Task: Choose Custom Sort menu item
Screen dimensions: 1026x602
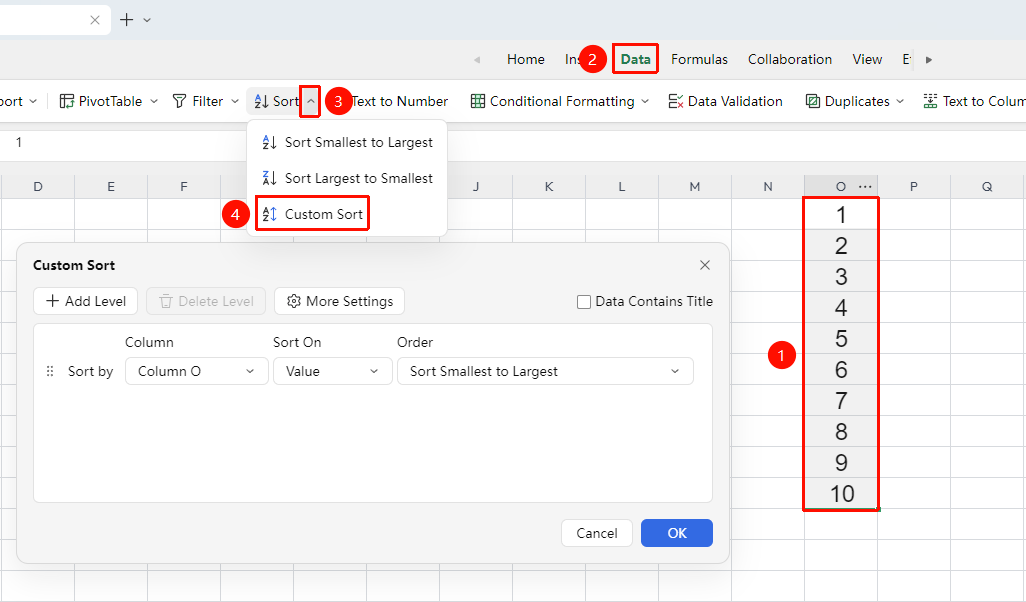Action: coord(347,215)
